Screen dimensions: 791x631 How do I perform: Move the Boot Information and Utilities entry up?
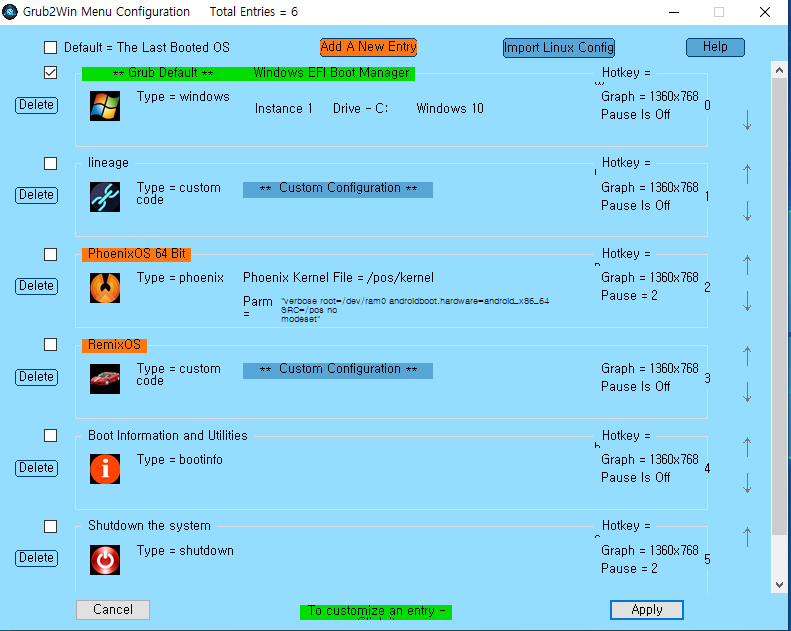[747, 447]
